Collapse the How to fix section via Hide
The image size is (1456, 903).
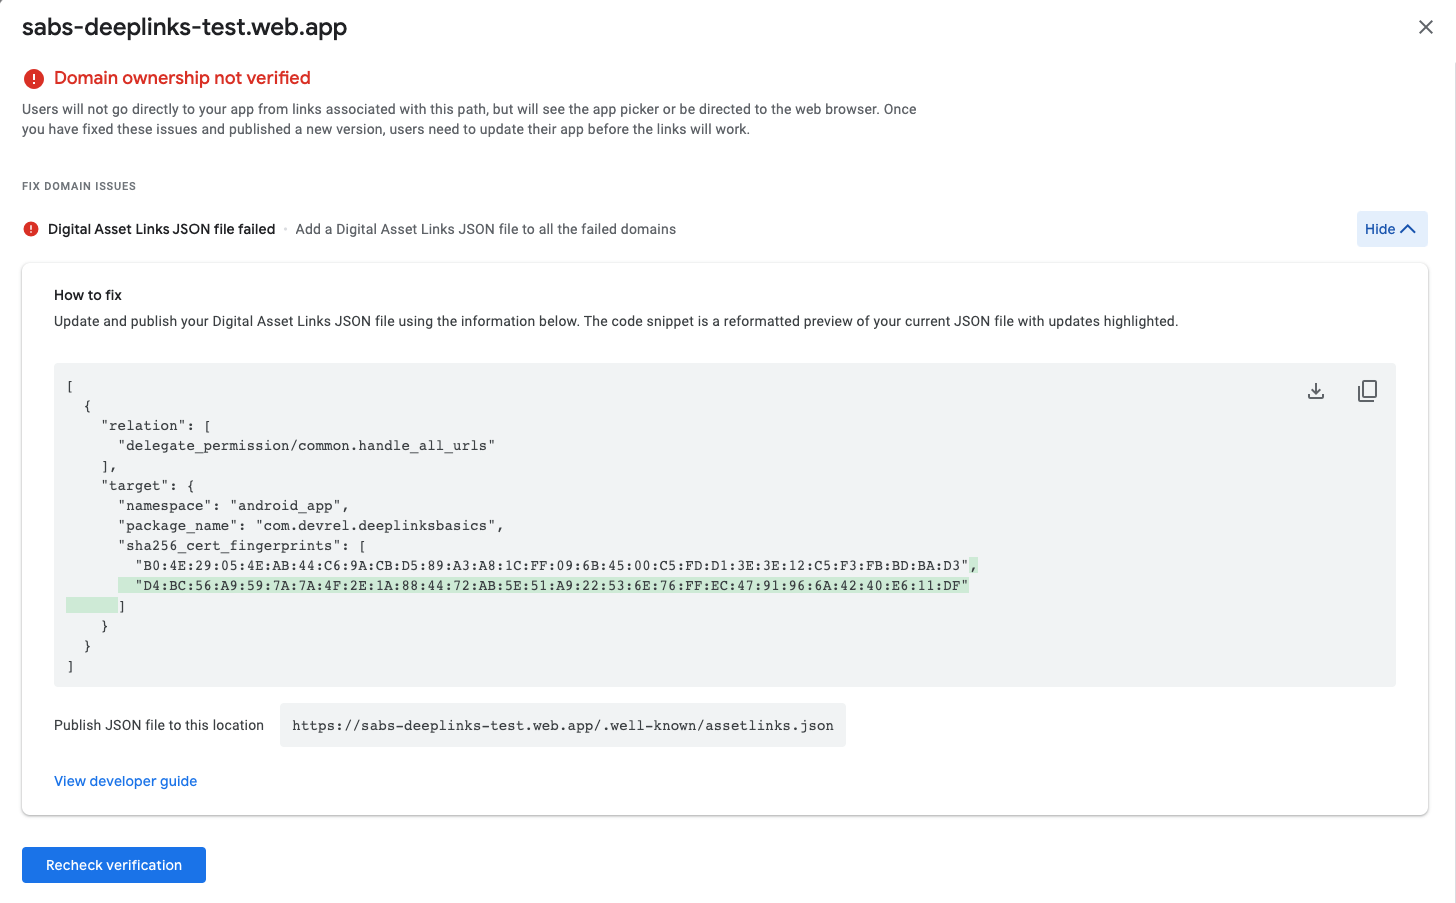click(1391, 228)
